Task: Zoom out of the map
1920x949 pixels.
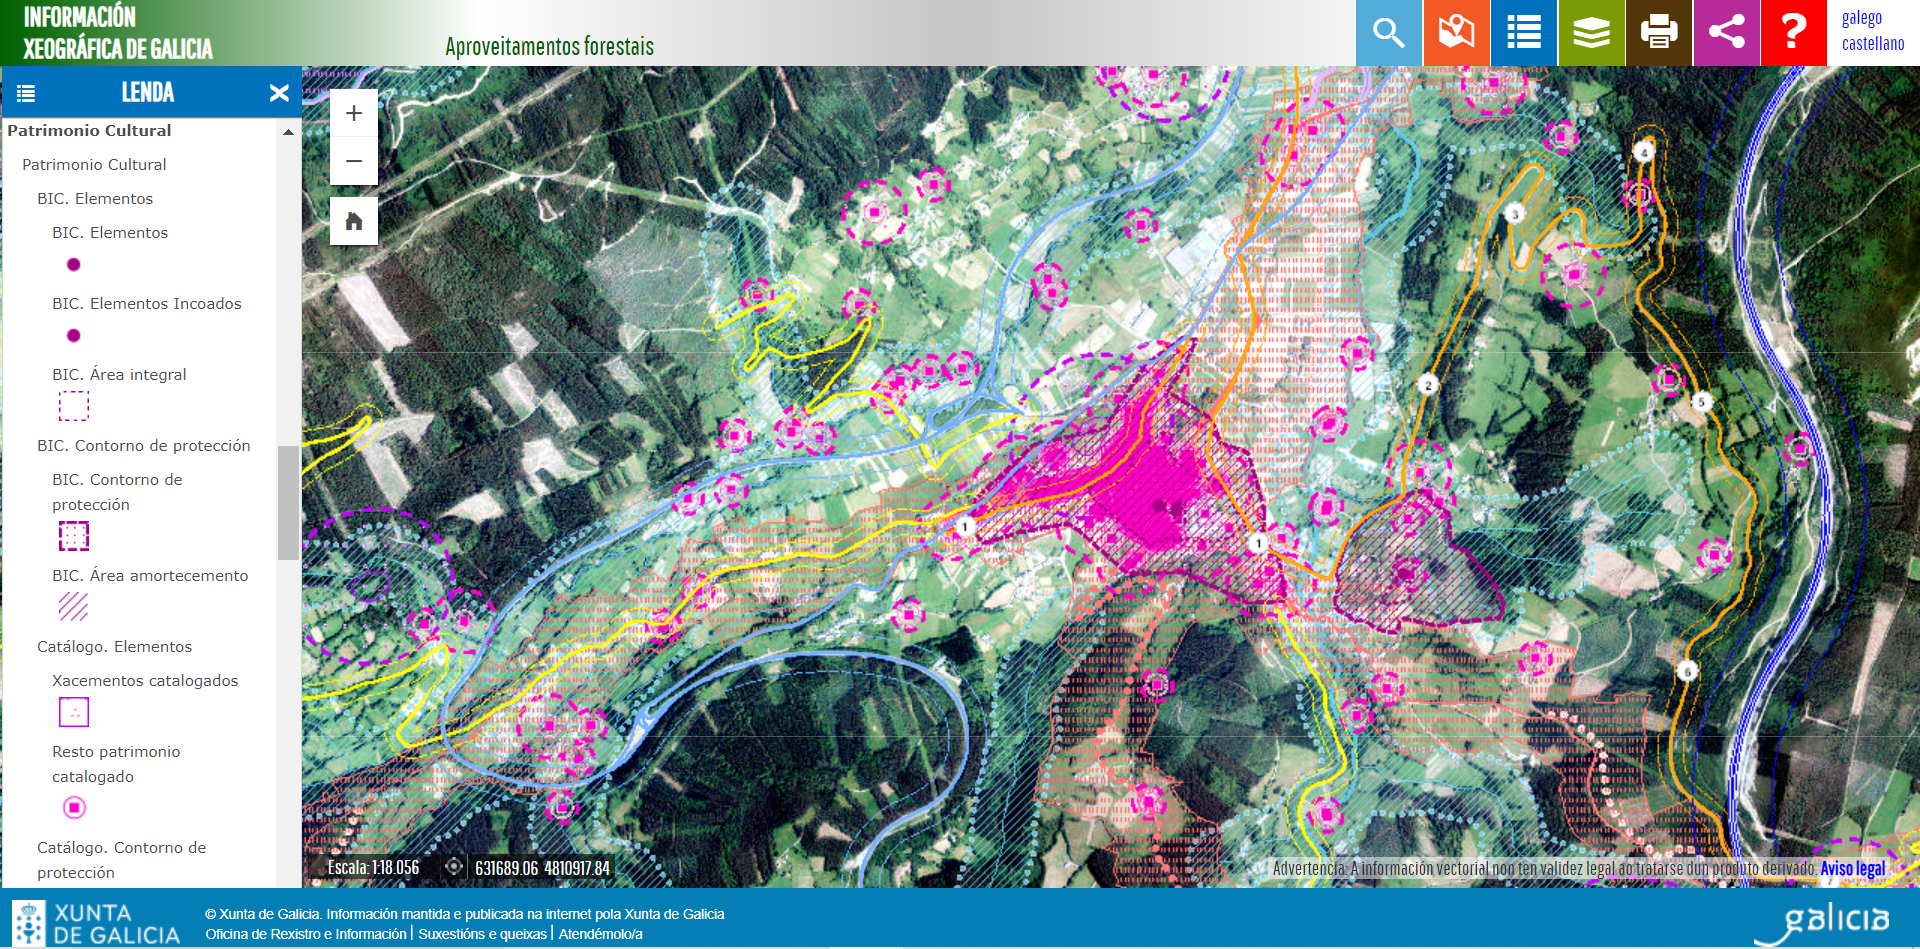Action: click(354, 161)
